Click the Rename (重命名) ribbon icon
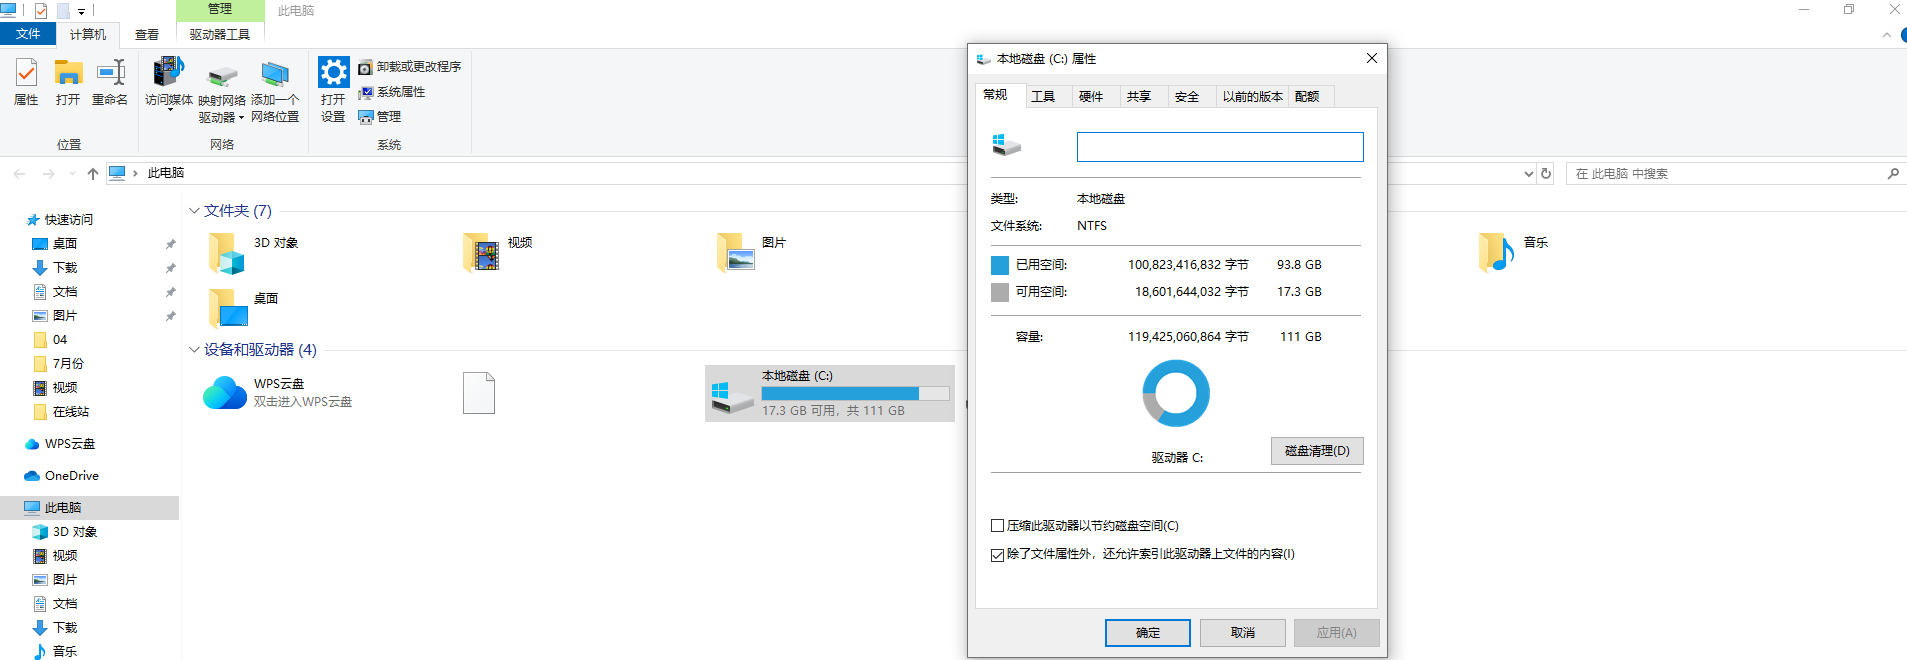The width and height of the screenshot is (1907, 660). coord(110,82)
